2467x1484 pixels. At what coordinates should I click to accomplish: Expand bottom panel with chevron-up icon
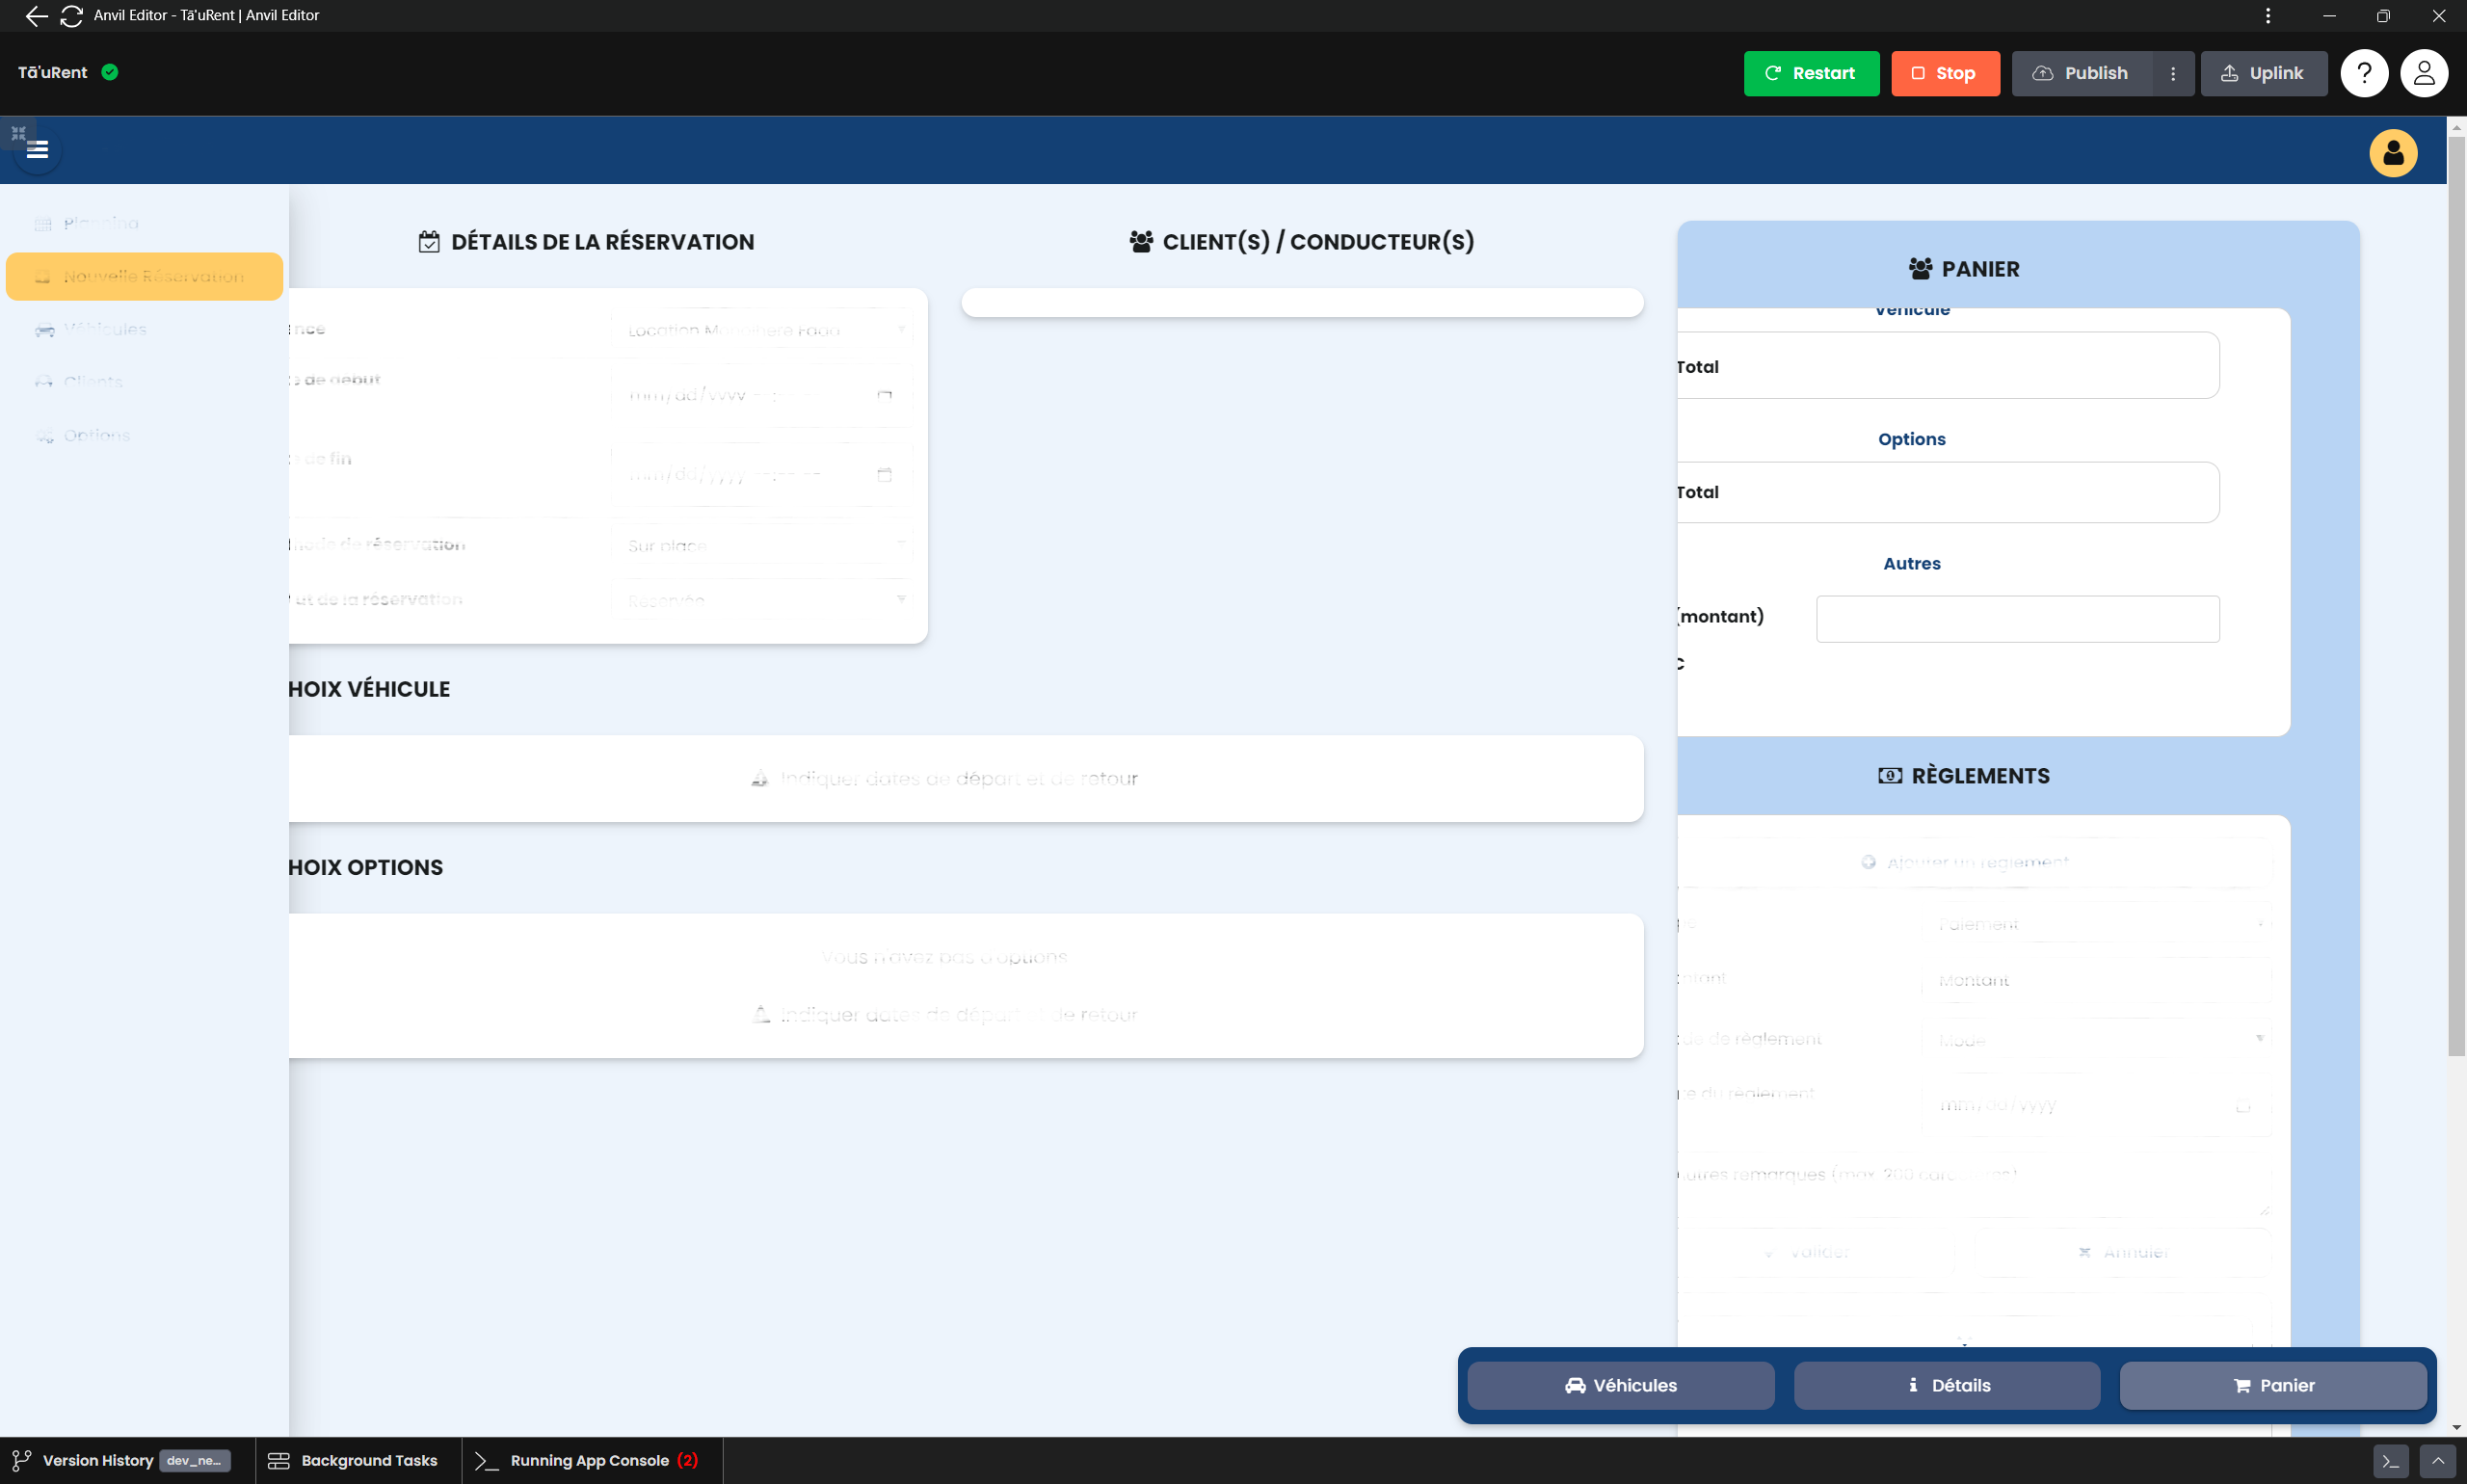(2437, 1461)
